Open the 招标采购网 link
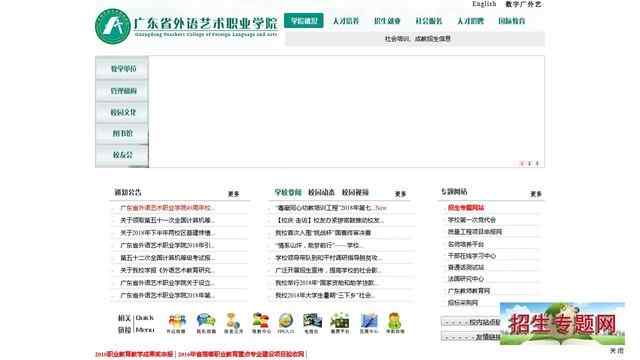 click(x=463, y=303)
